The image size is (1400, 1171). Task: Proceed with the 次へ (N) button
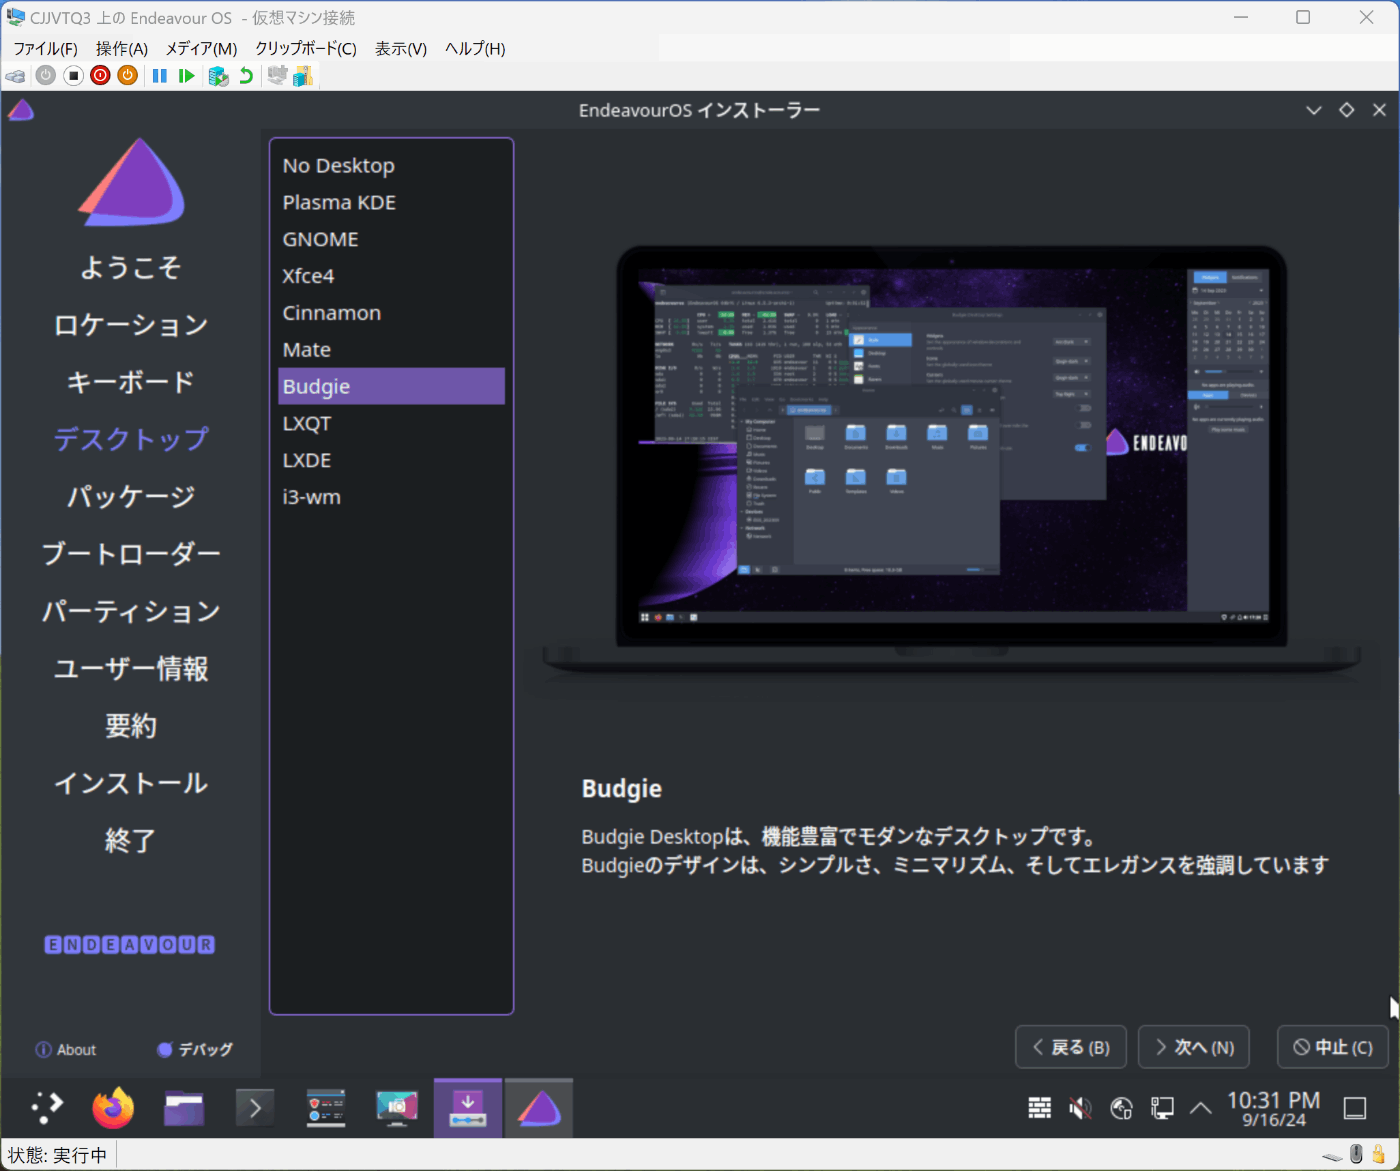pos(1194,1047)
